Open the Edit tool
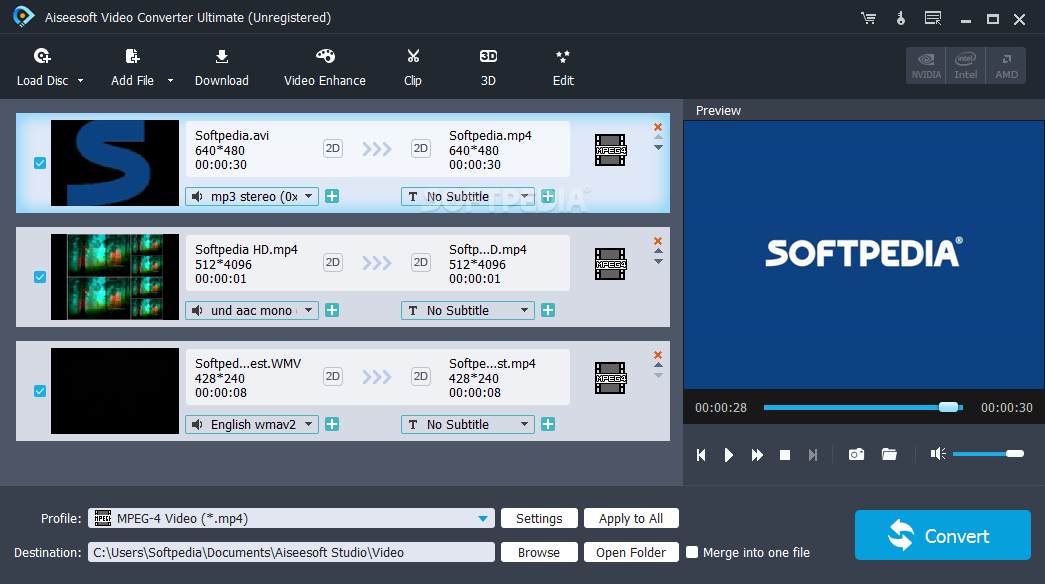 [x=562, y=65]
